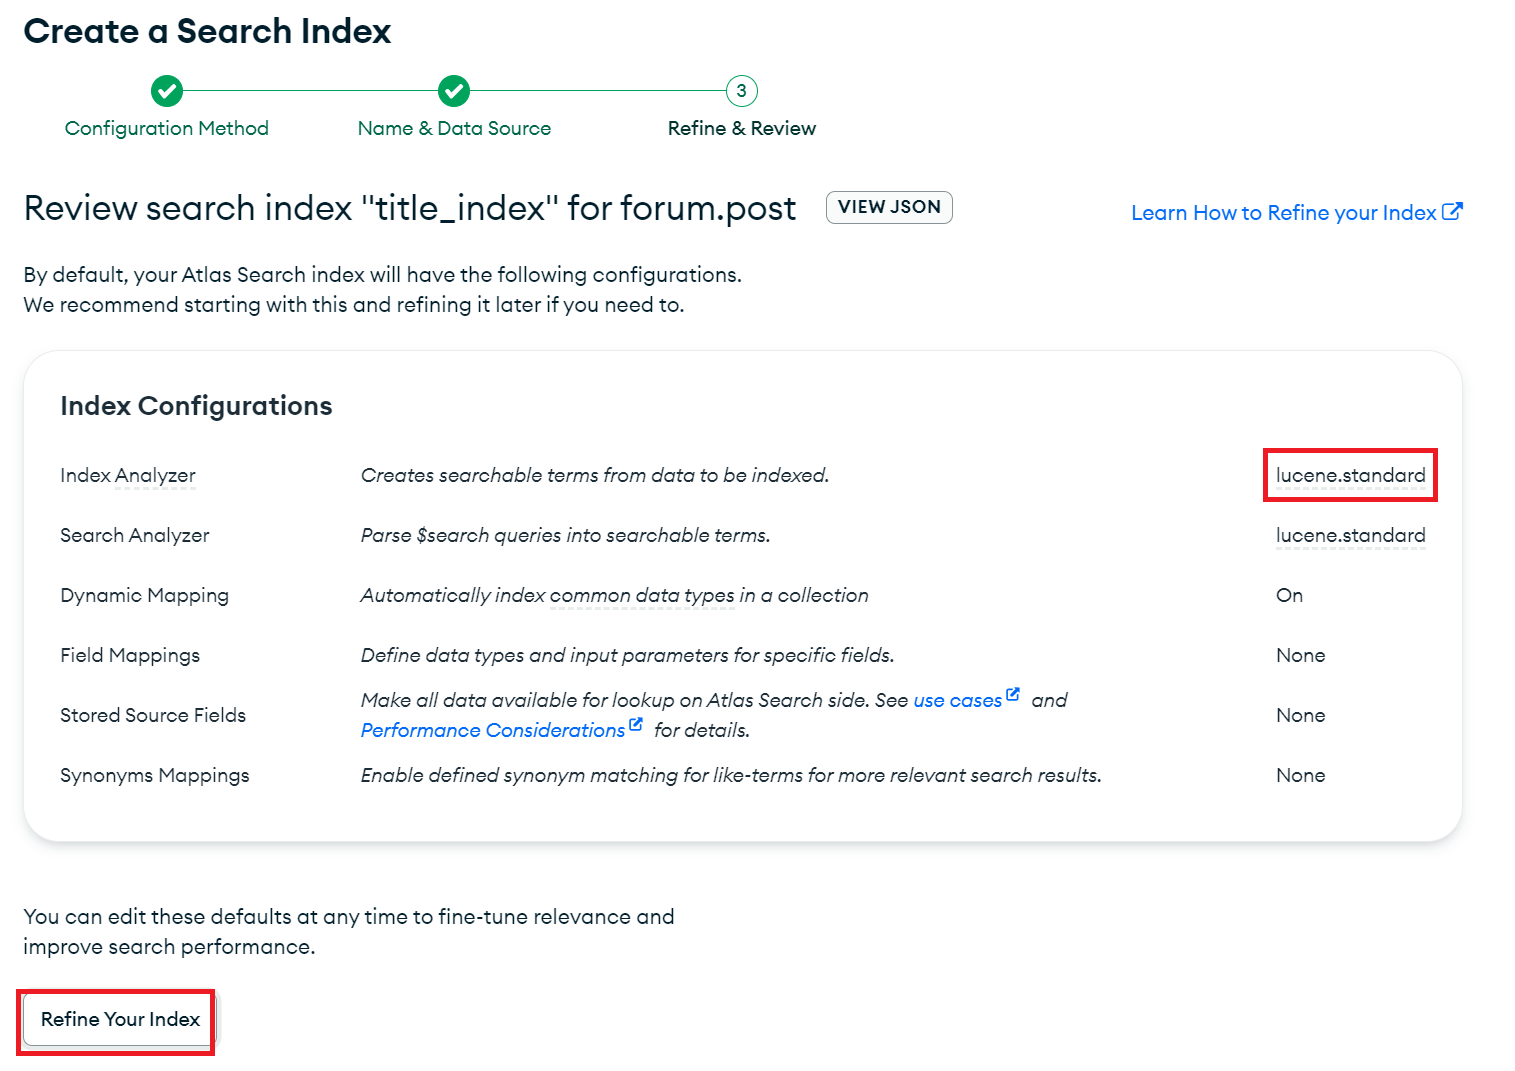Go back to Configuration Method step label
The width and height of the screenshot is (1515, 1071).
click(167, 128)
